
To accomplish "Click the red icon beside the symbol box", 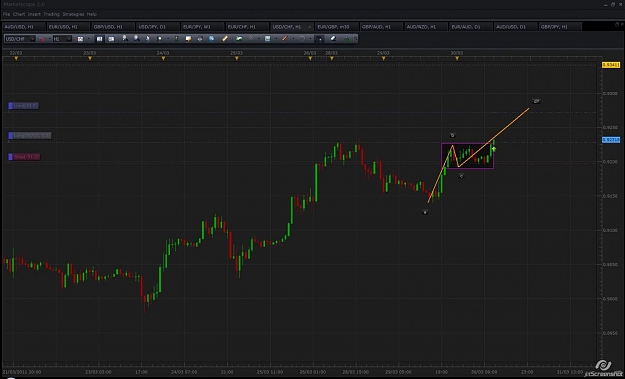I will tap(42, 39).
